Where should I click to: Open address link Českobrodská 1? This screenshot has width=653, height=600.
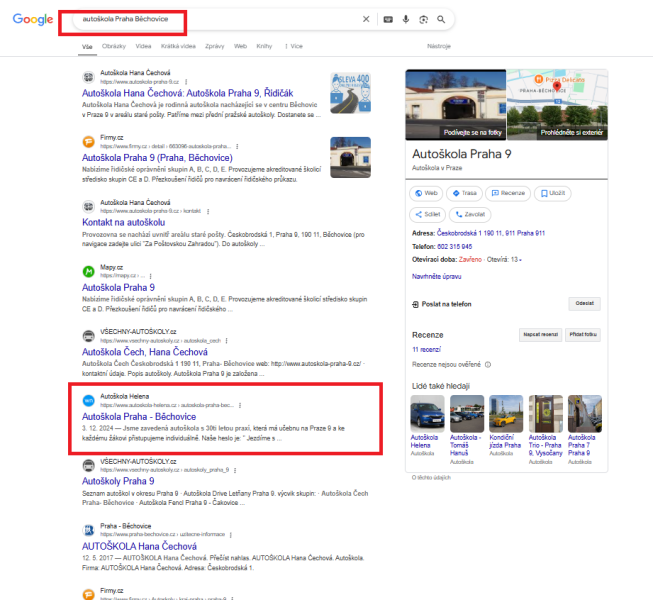(491, 233)
